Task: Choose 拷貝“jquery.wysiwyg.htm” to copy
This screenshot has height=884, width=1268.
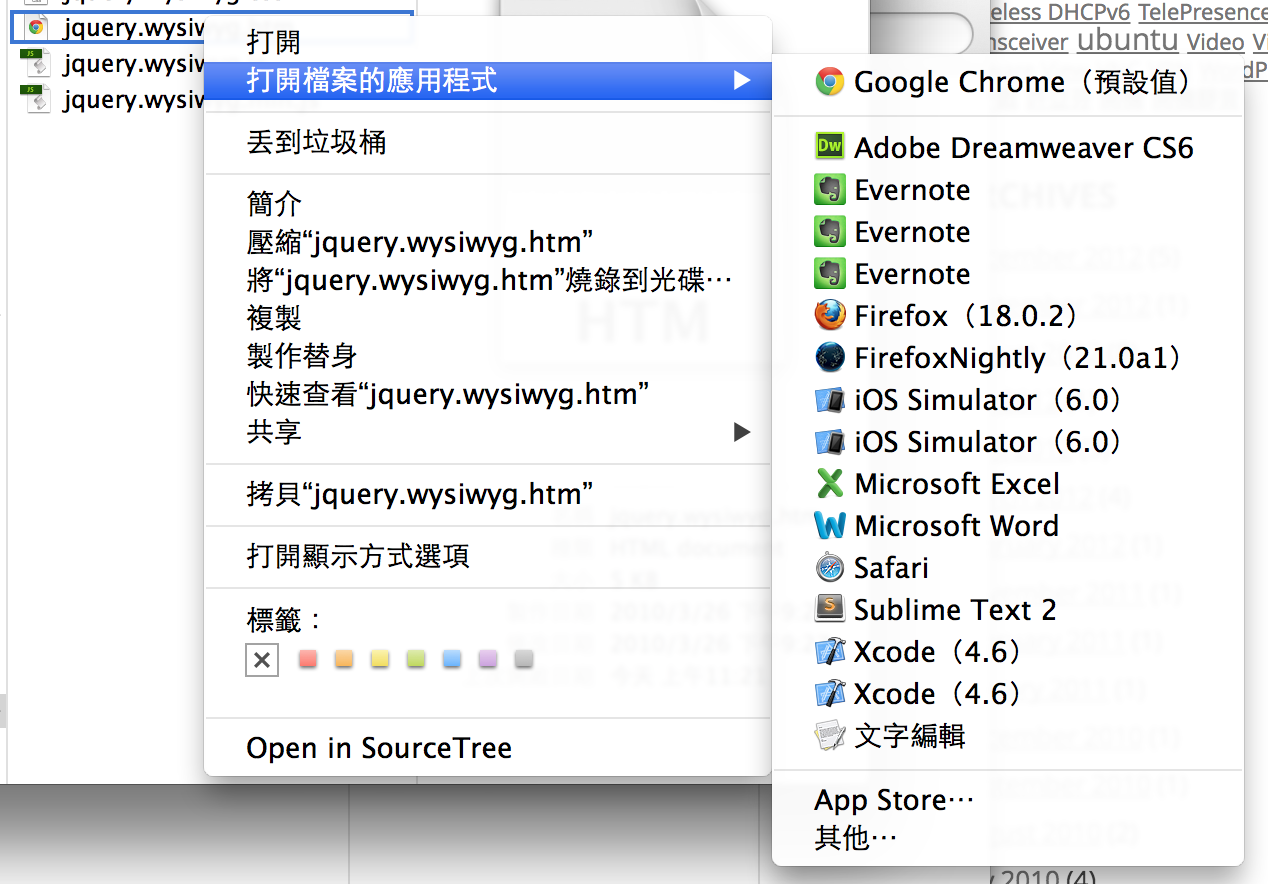Action: coord(488,494)
